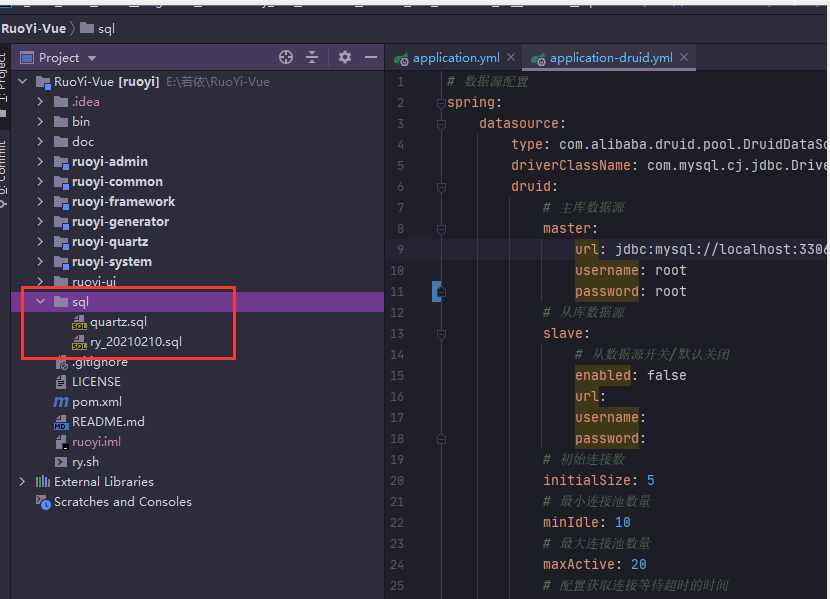Collapse the RuoYi-Vue root project node
Screen dimensions: 830x599
pos(23,81)
